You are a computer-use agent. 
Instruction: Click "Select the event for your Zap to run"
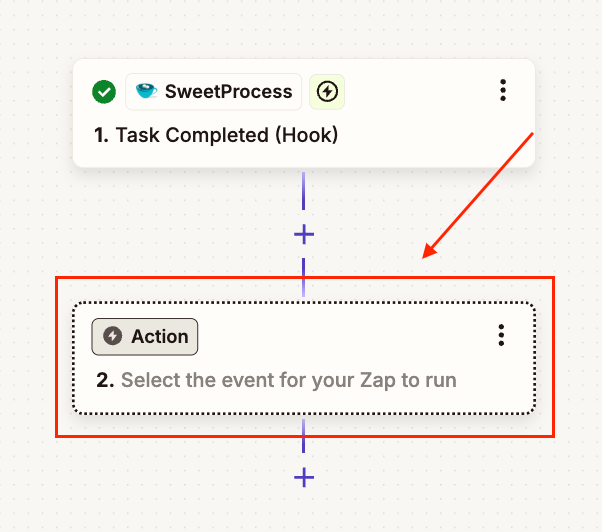(x=288, y=380)
